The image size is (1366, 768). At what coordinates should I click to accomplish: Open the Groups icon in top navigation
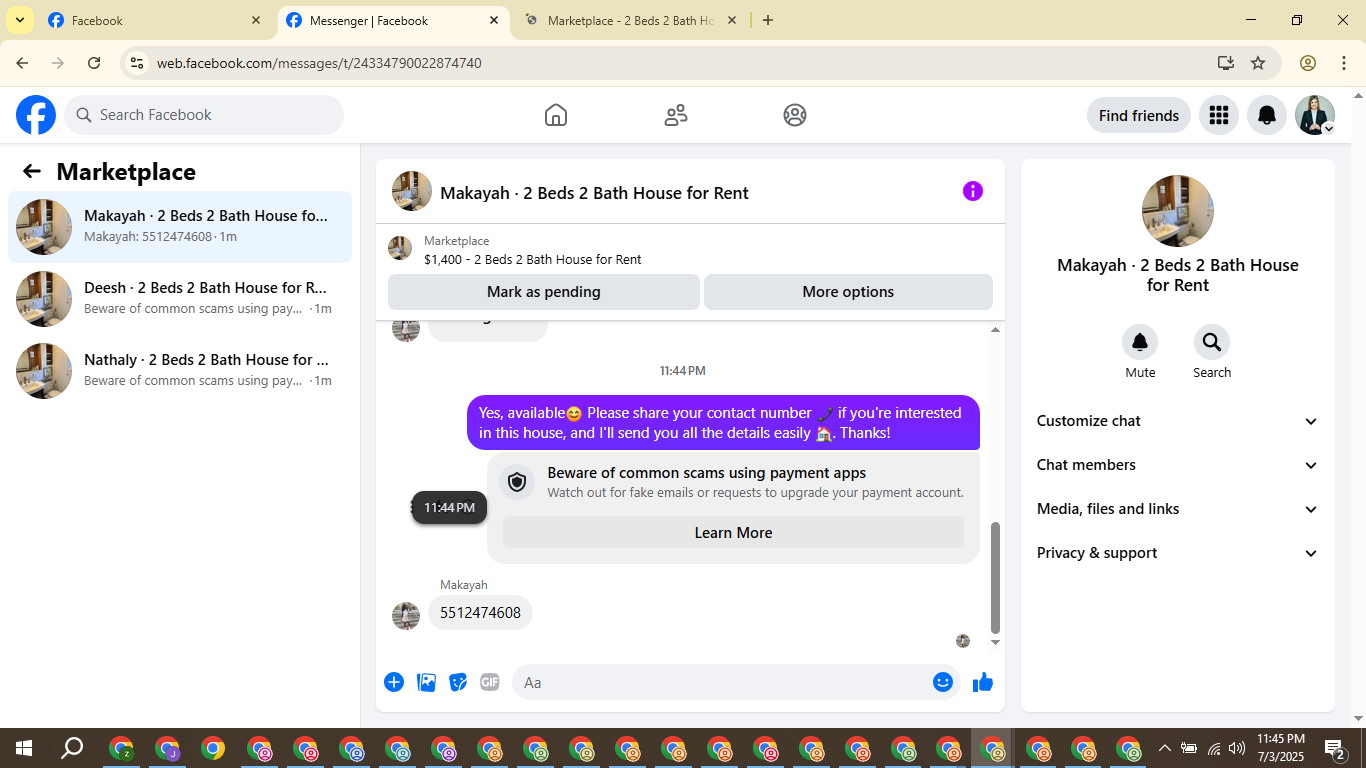click(x=795, y=115)
